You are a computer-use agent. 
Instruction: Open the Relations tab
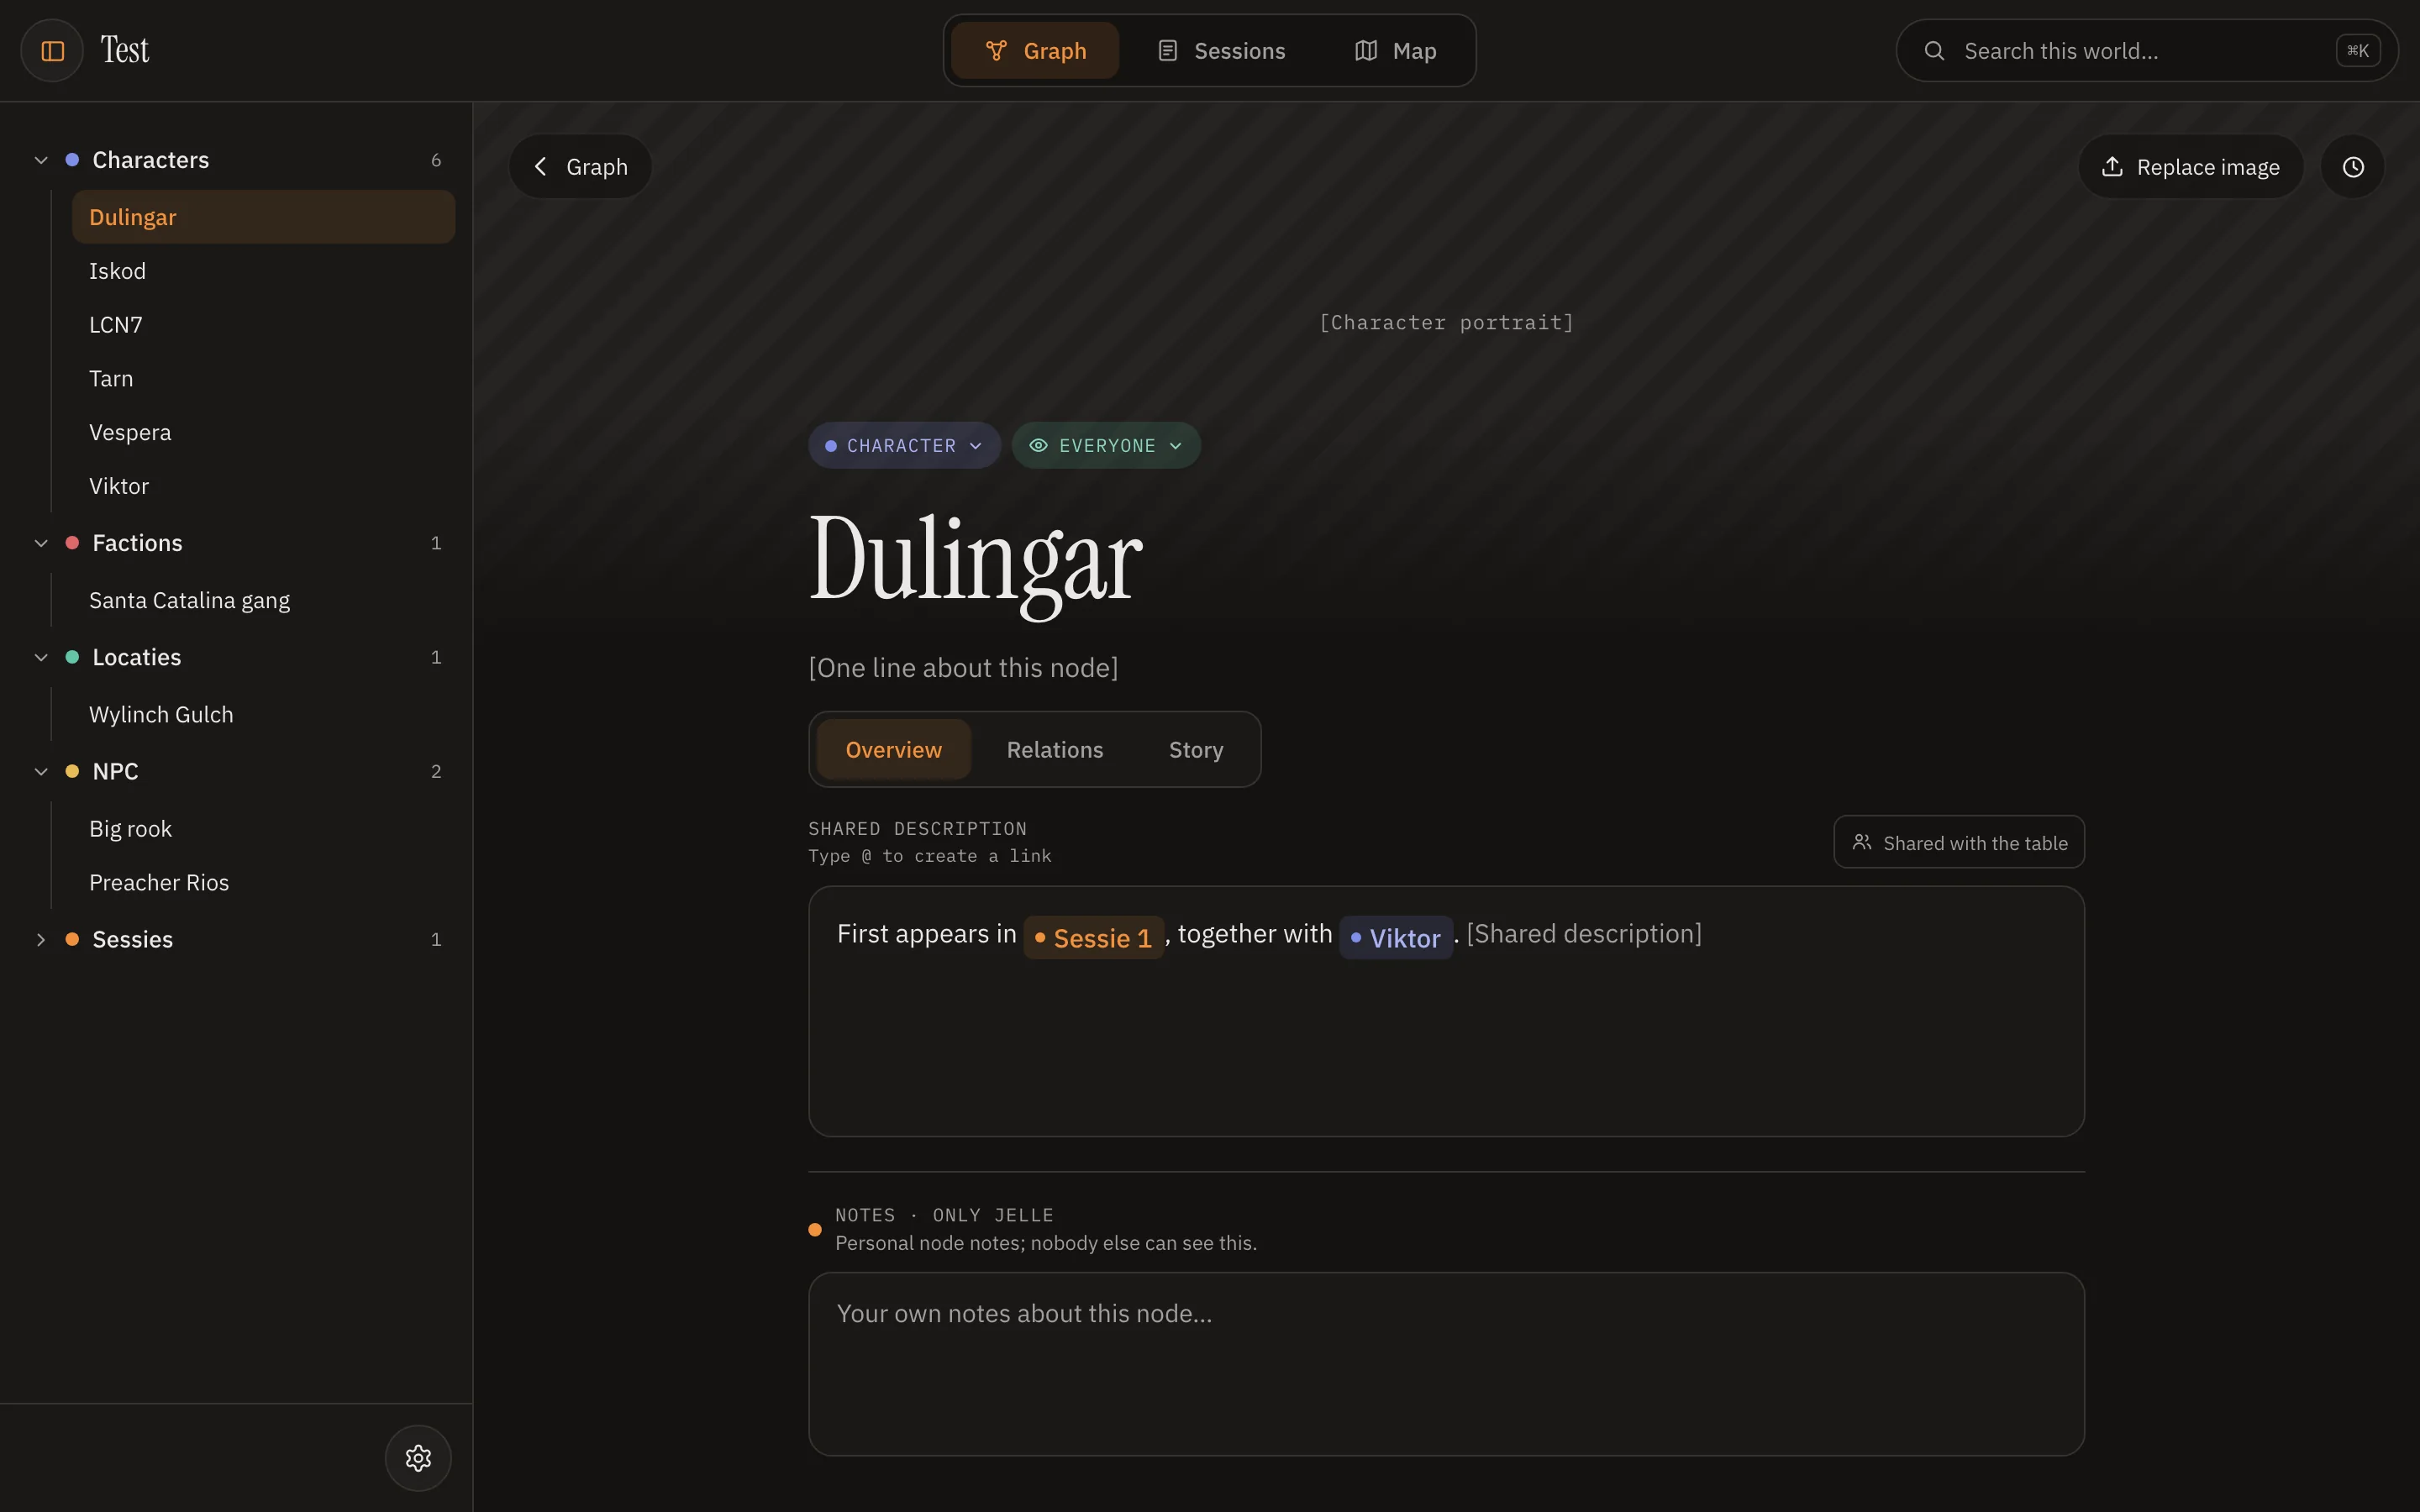(x=1055, y=749)
